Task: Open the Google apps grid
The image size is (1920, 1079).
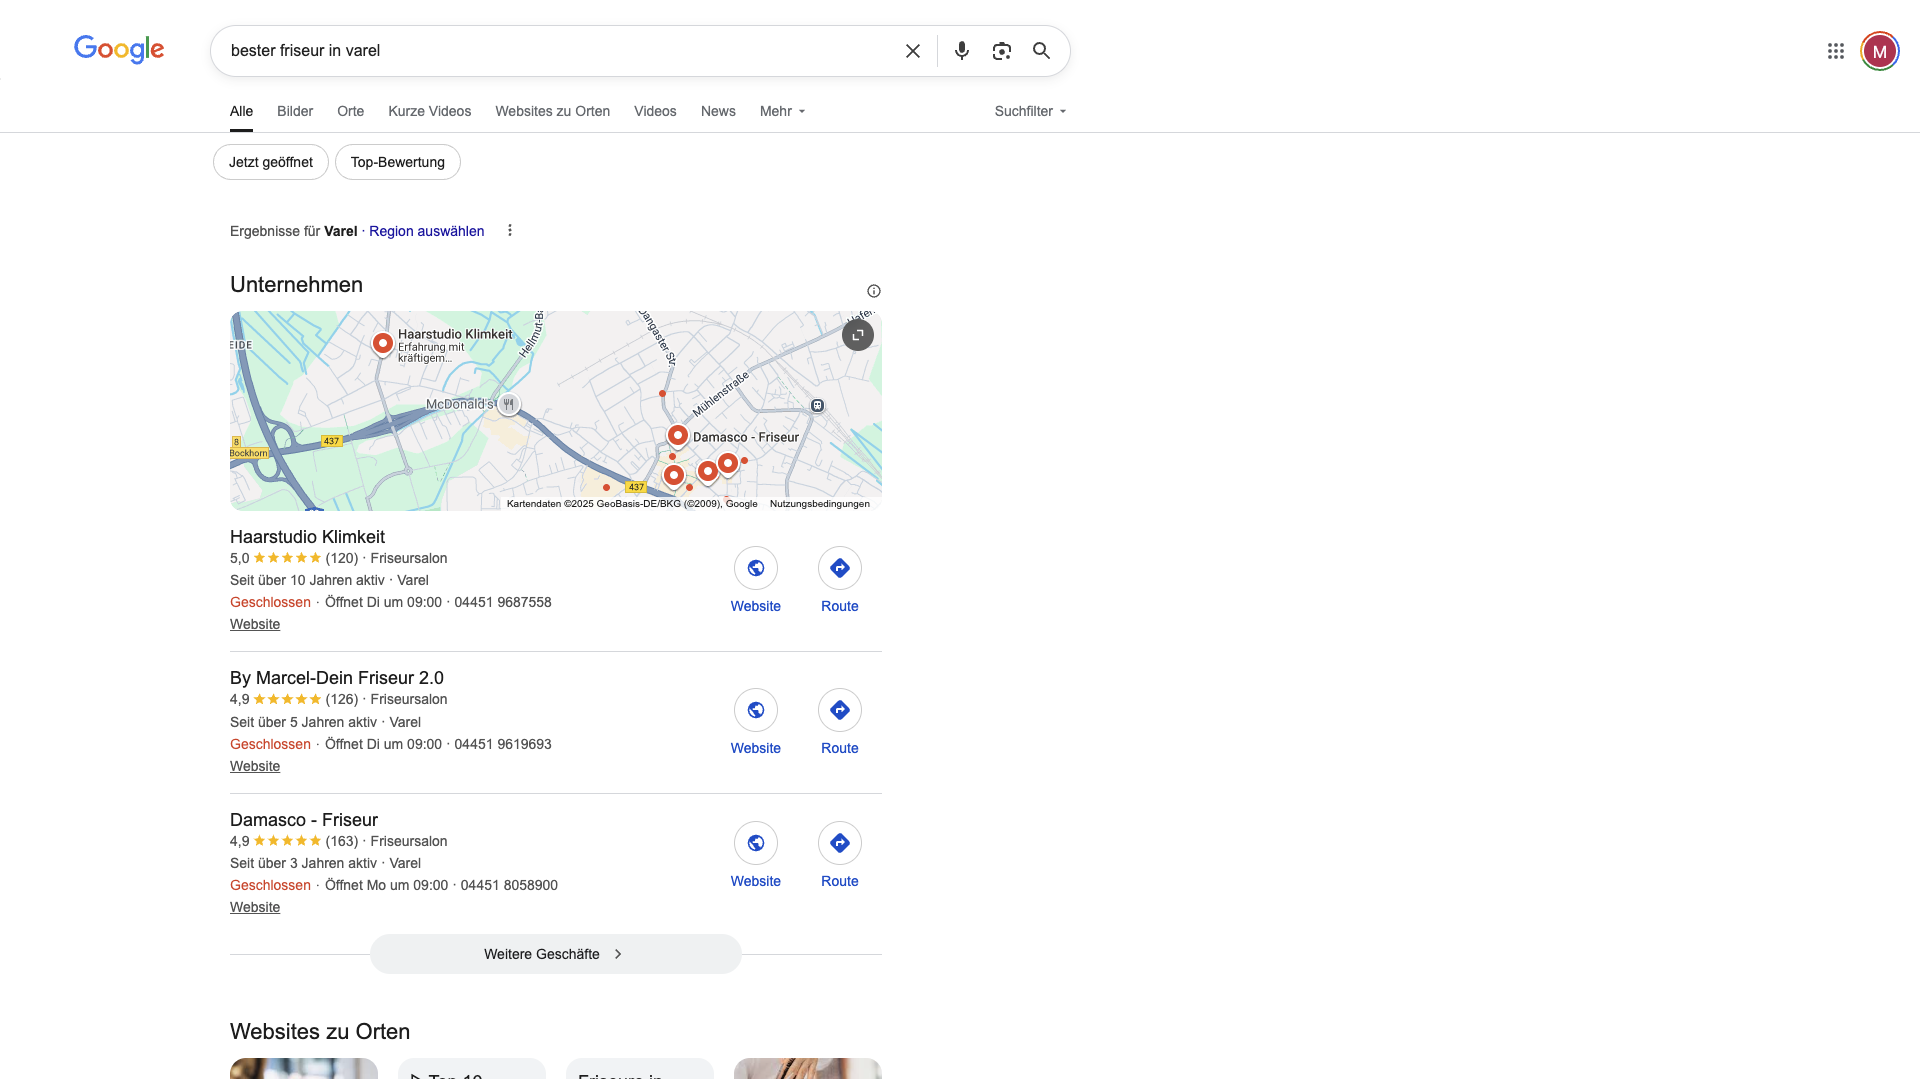Action: tap(1835, 50)
